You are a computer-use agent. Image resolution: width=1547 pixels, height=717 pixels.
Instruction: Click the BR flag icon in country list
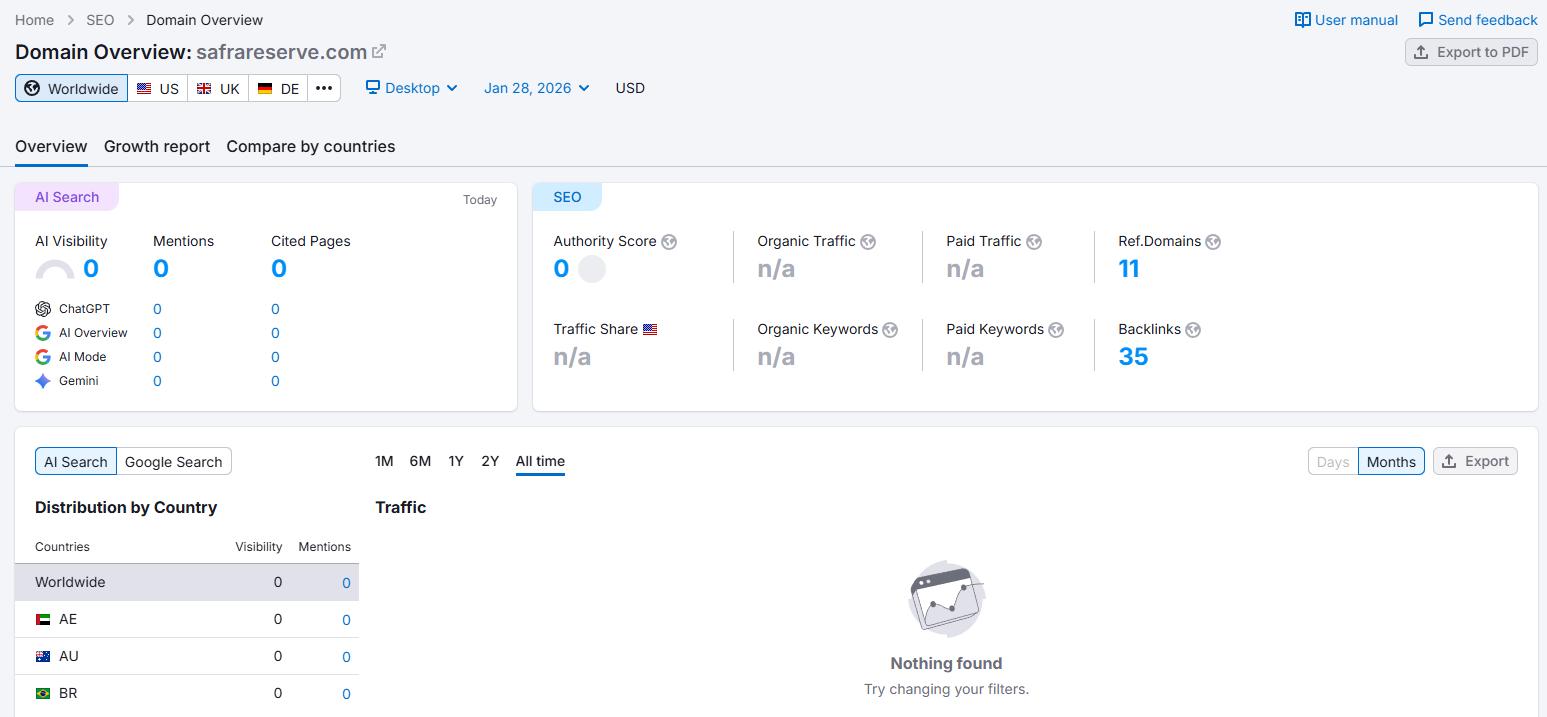43,693
